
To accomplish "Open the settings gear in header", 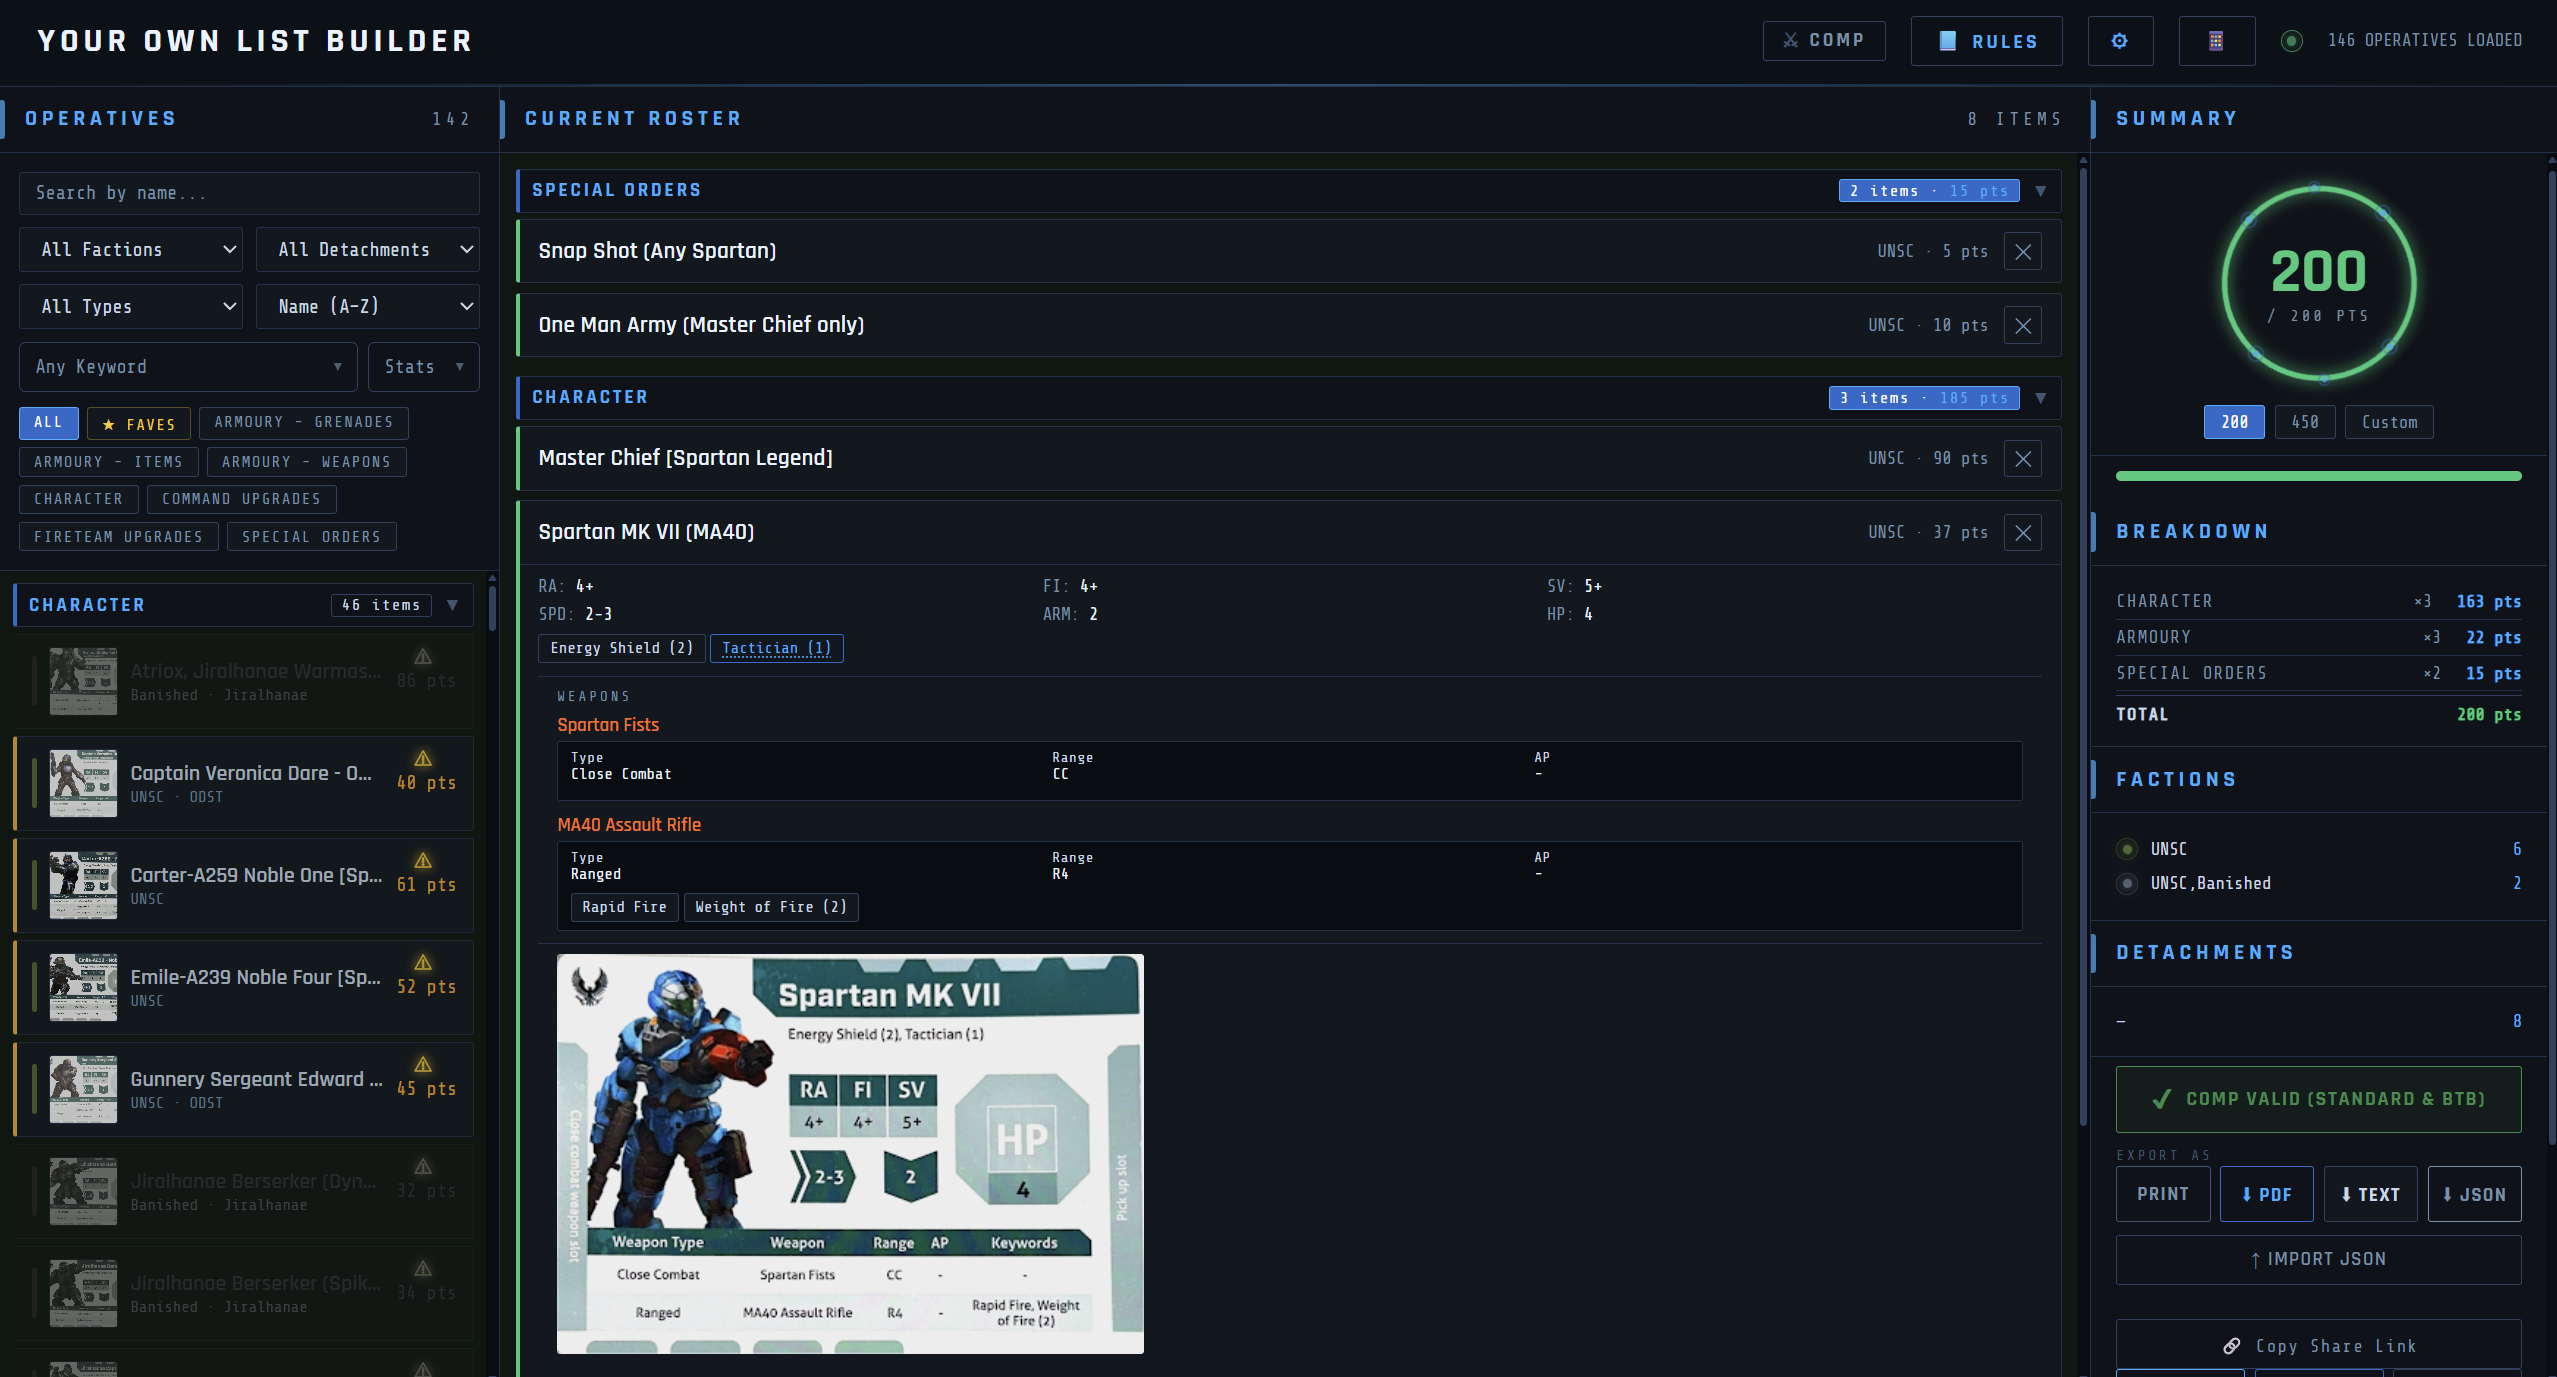I will pyautogui.click(x=2119, y=41).
